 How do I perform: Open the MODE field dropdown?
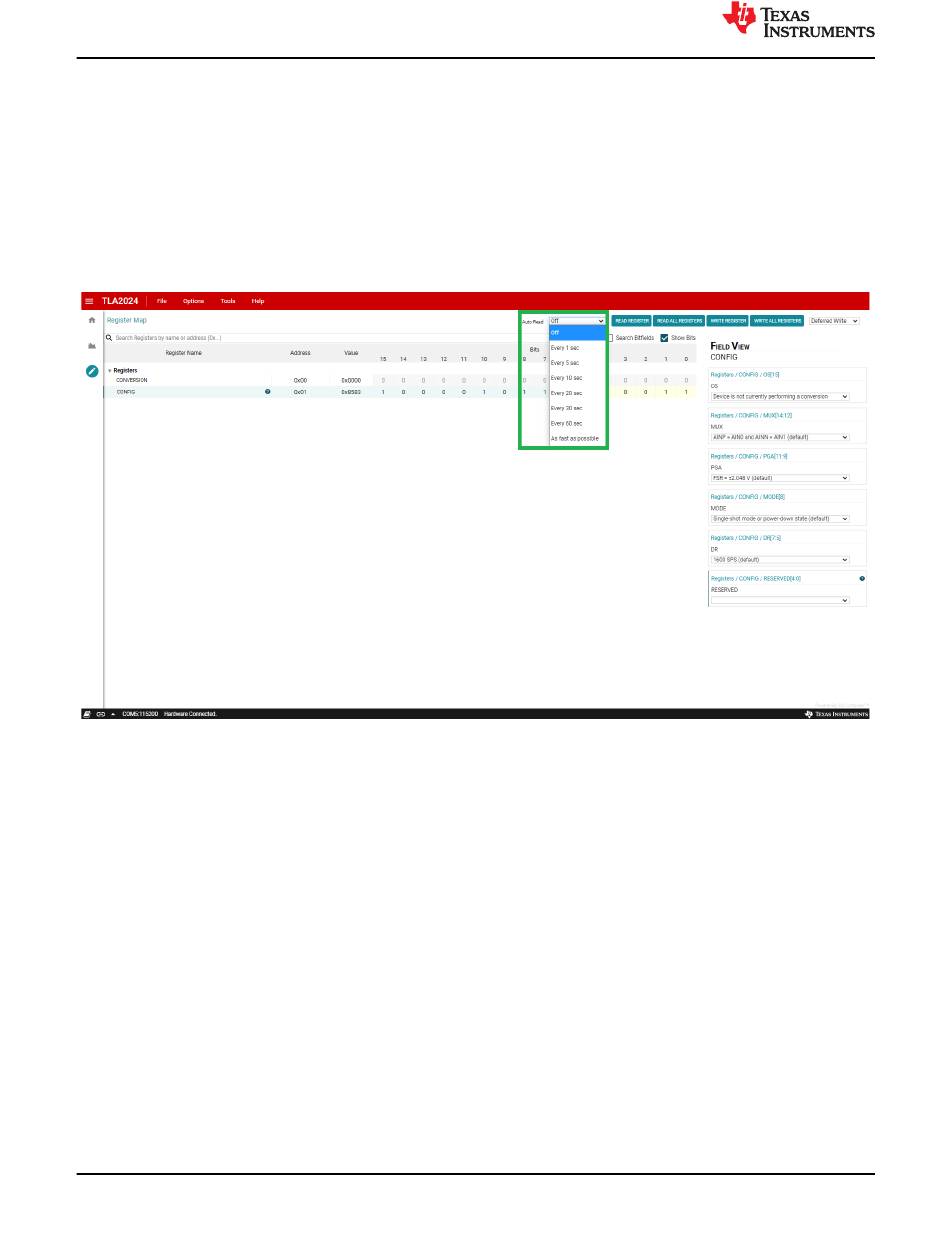click(780, 519)
